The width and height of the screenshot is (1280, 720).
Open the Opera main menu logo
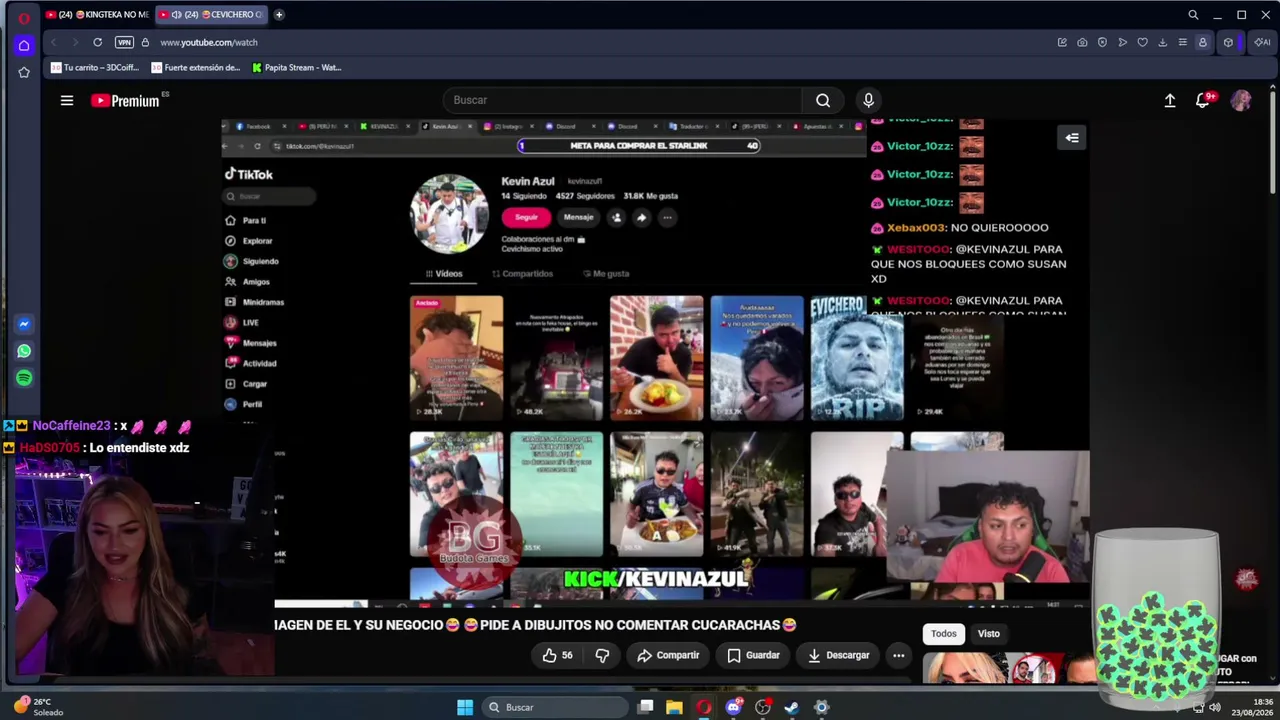click(24, 17)
